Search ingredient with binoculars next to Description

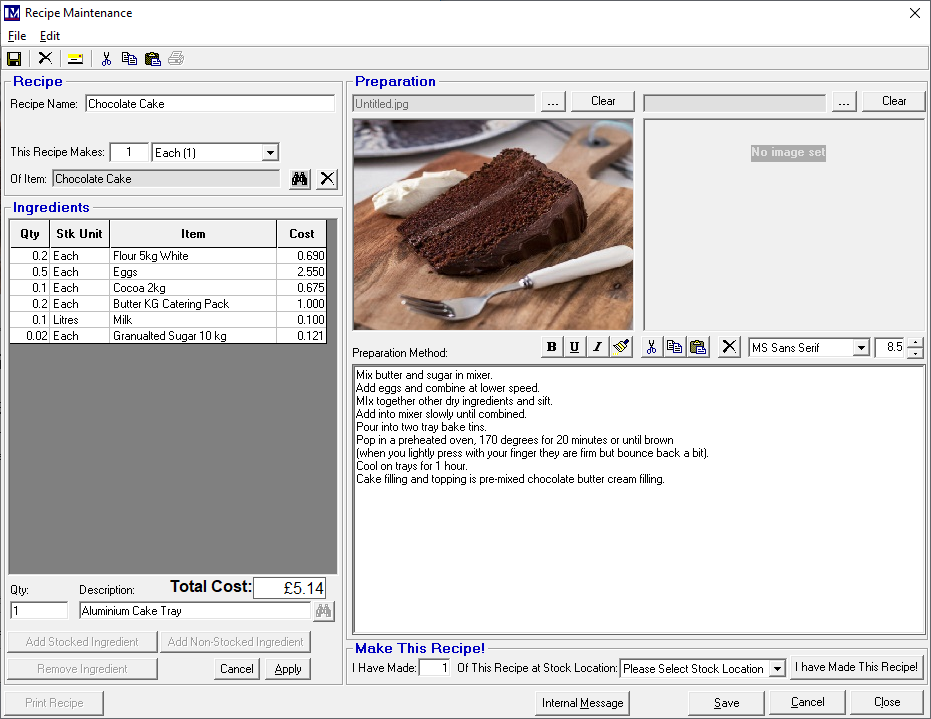(323, 611)
